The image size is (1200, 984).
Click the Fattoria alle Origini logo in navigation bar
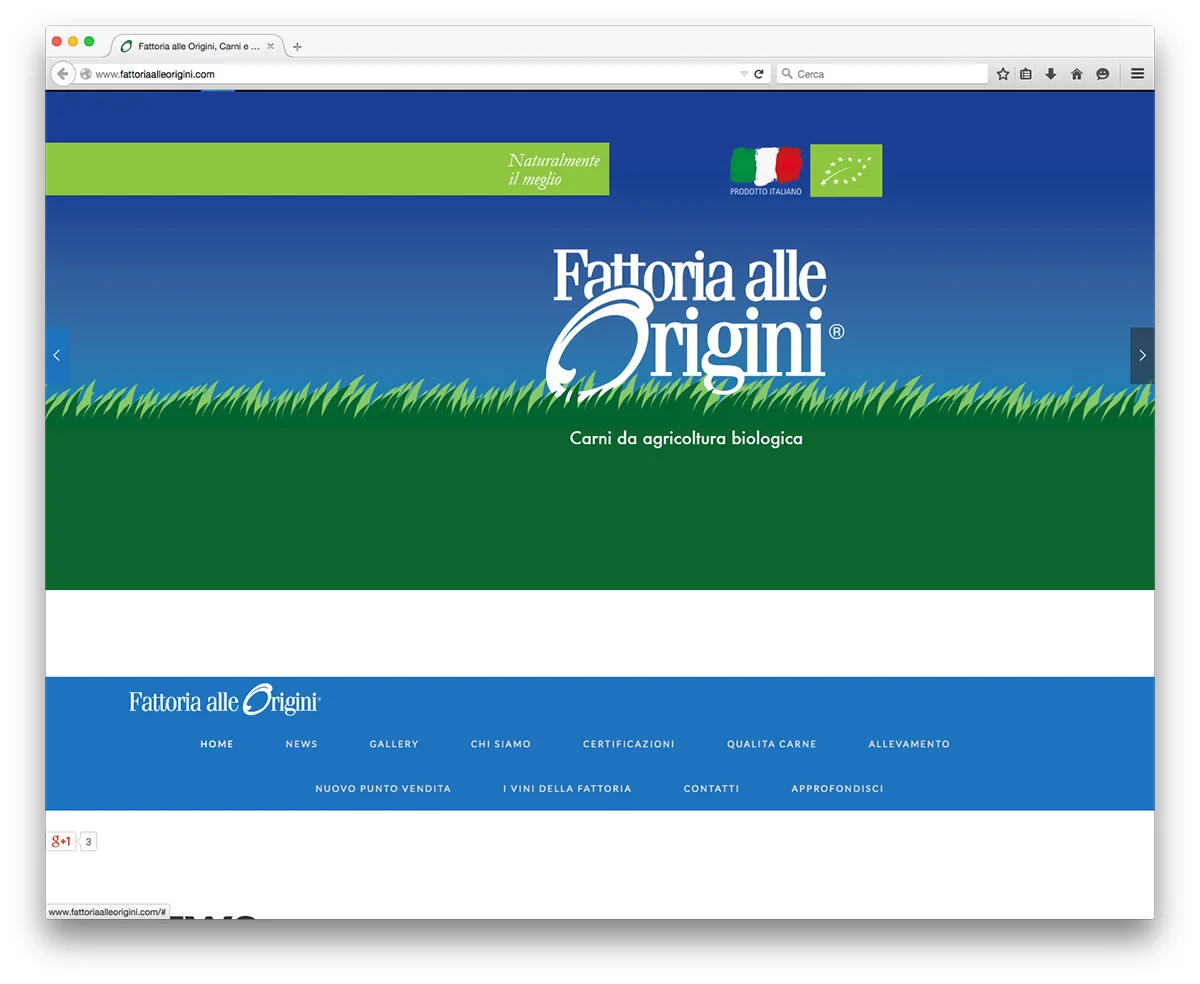[225, 700]
